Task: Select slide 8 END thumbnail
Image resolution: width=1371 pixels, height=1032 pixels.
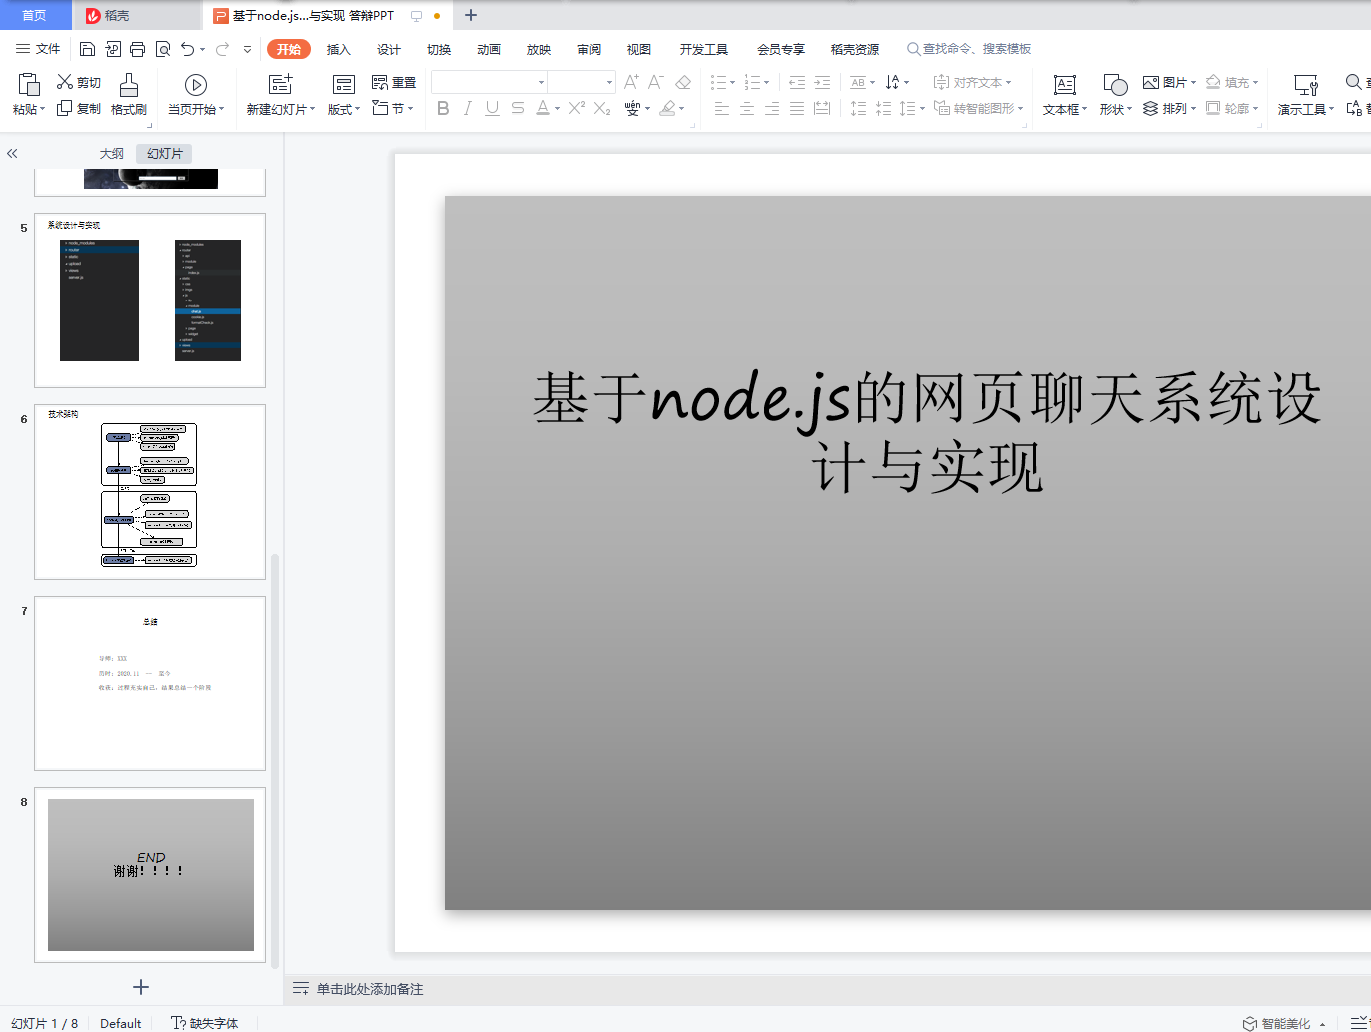Action: pyautogui.click(x=150, y=875)
